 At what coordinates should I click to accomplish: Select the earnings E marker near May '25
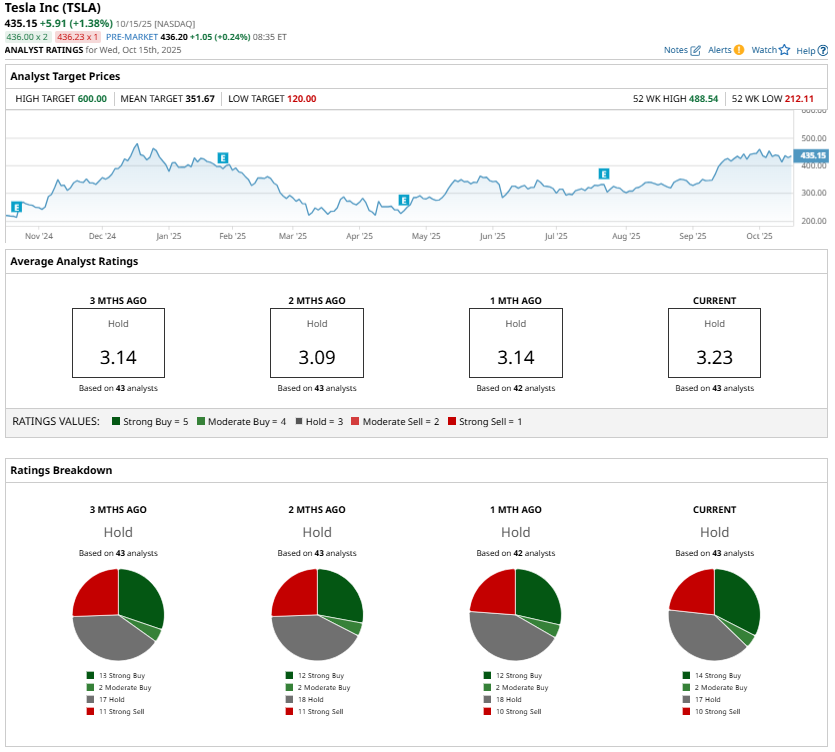[x=404, y=200]
